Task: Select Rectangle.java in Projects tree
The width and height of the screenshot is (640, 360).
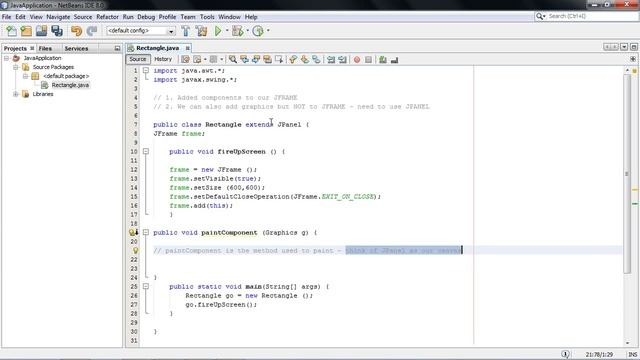Action: [x=70, y=85]
